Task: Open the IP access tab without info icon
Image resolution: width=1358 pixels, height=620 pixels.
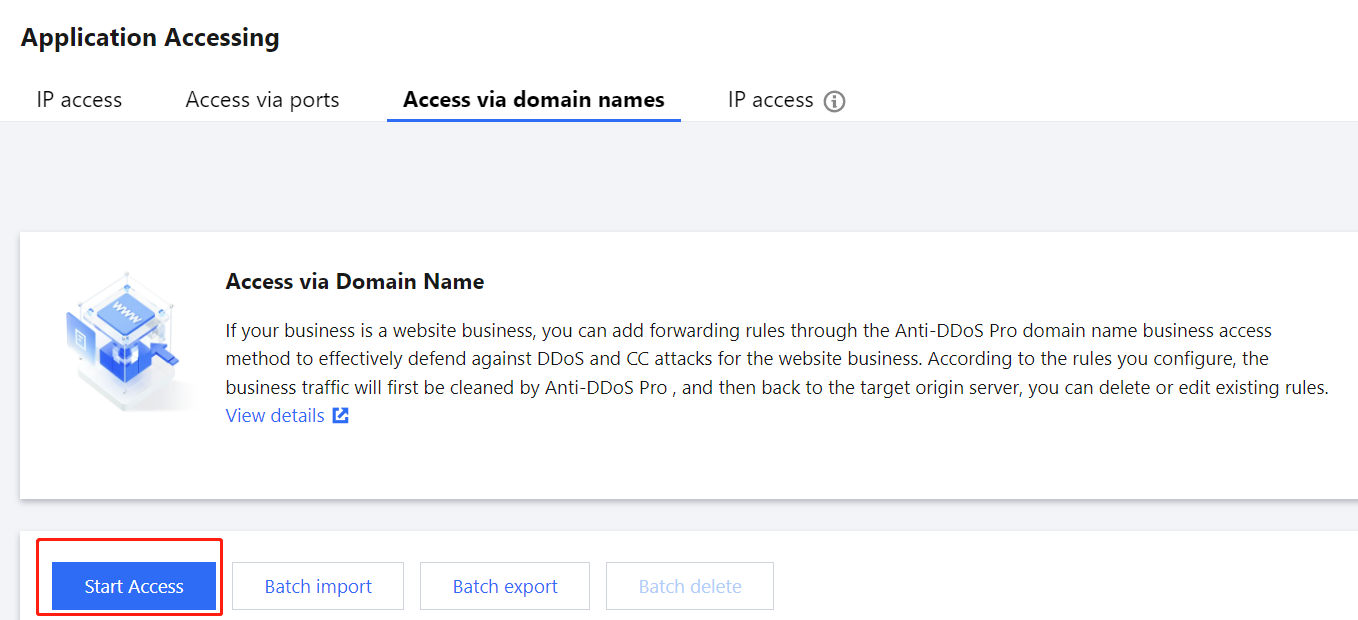Action: pyautogui.click(x=79, y=100)
